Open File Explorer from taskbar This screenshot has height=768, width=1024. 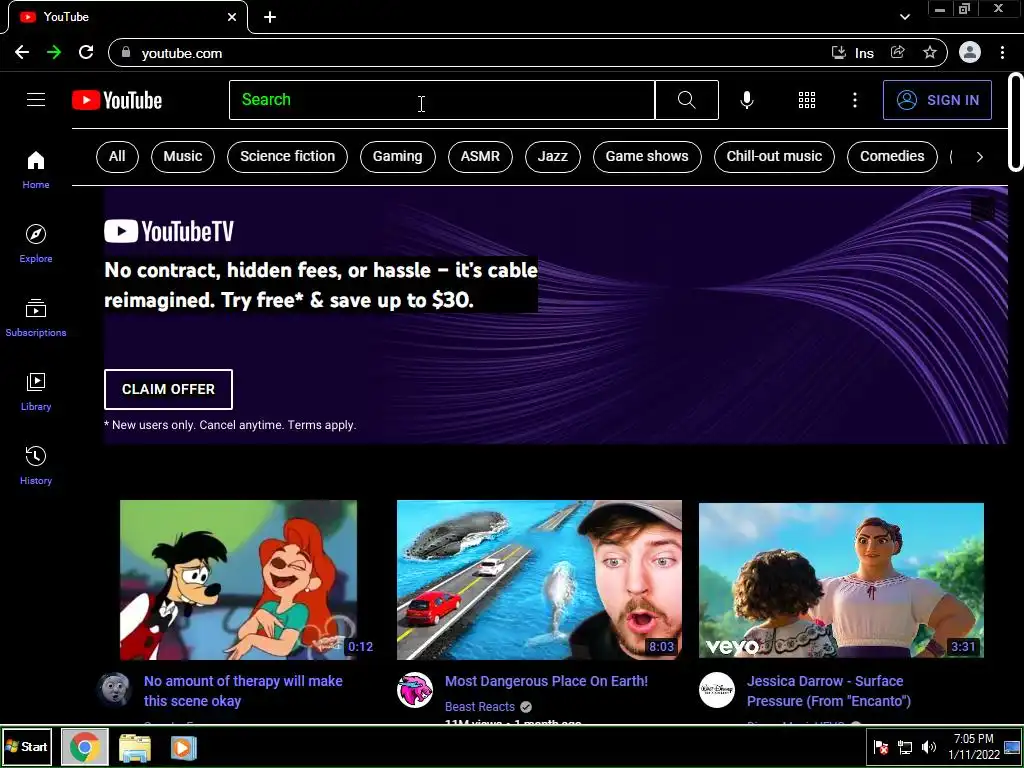[x=135, y=748]
